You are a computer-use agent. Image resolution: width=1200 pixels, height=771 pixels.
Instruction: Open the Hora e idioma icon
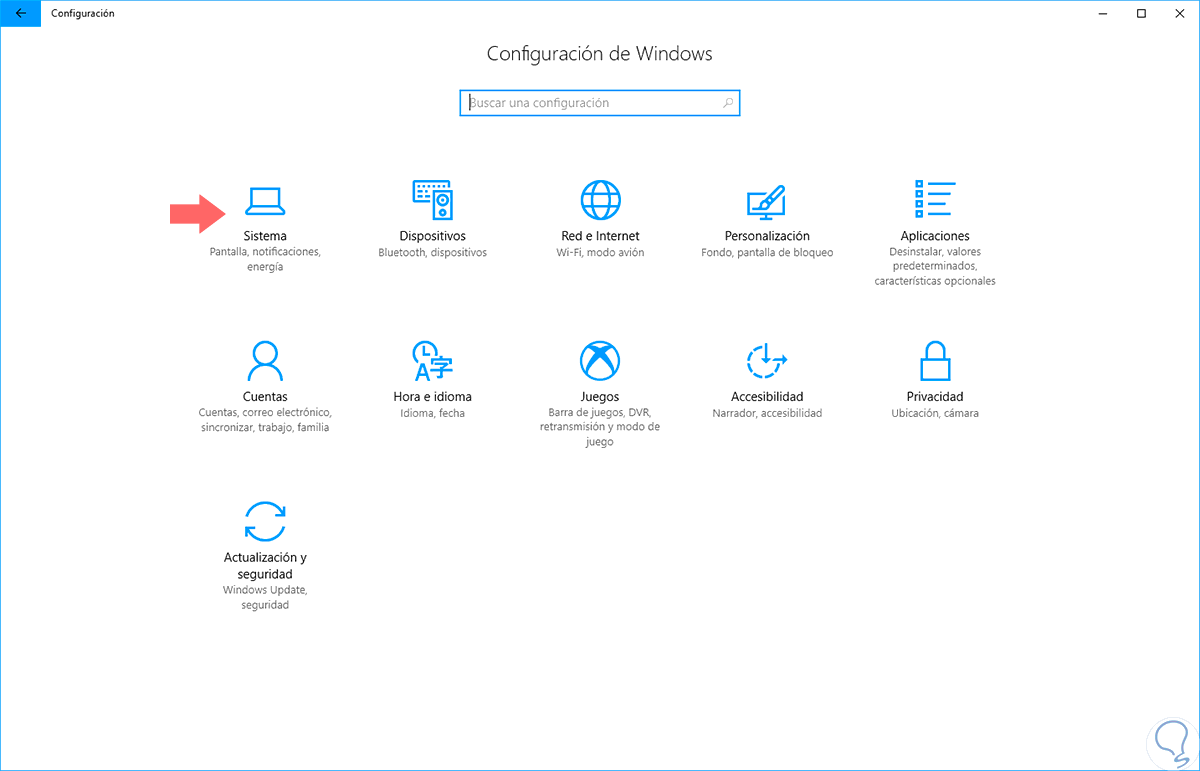click(432, 361)
